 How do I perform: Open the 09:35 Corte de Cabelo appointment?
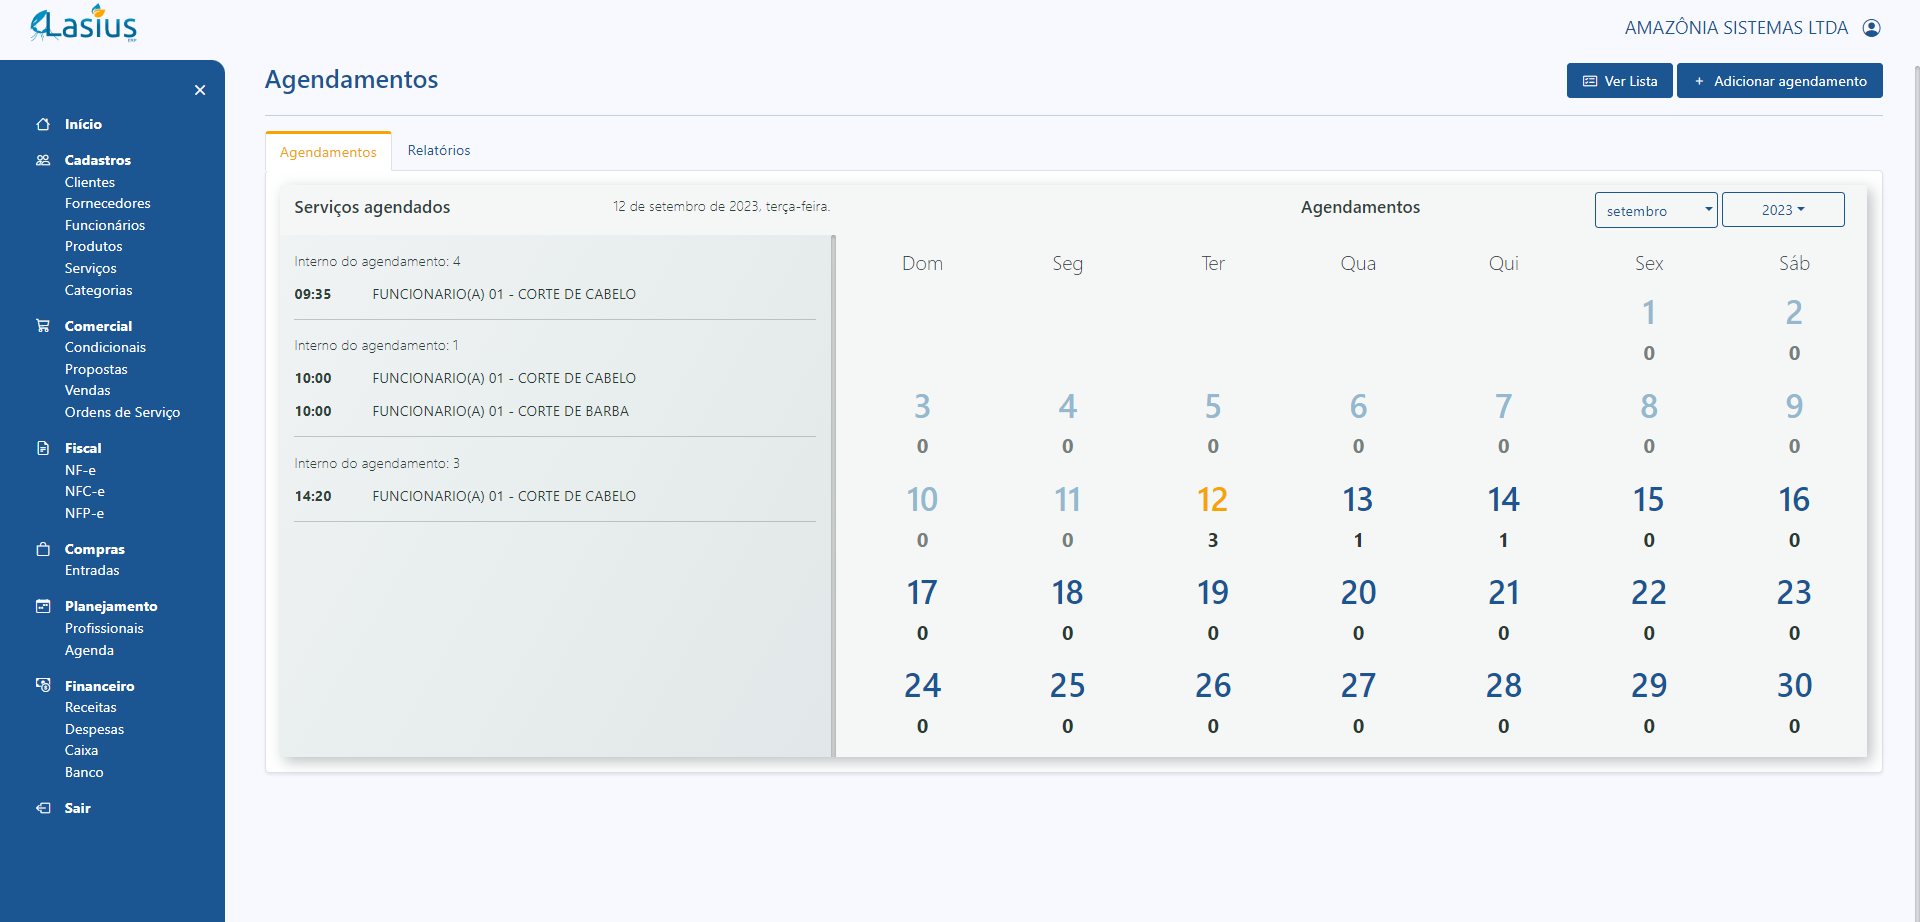tap(503, 294)
